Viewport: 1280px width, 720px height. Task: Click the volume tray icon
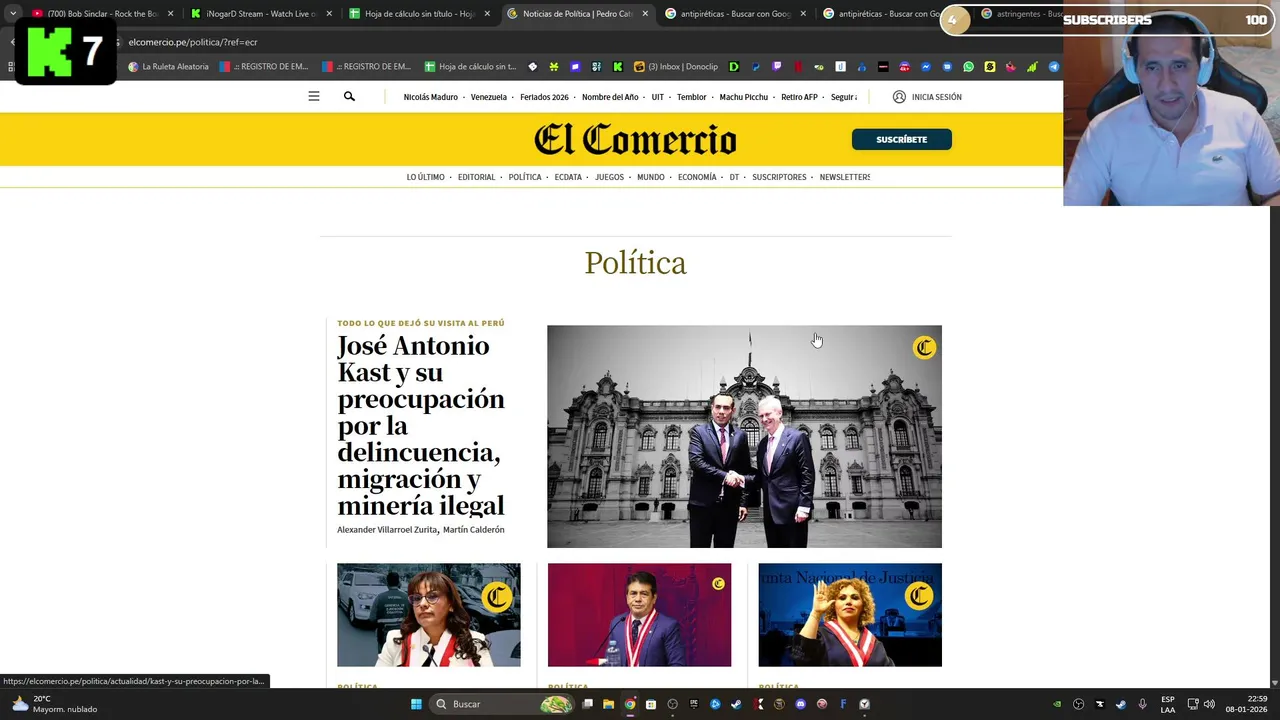pyautogui.click(x=1209, y=704)
